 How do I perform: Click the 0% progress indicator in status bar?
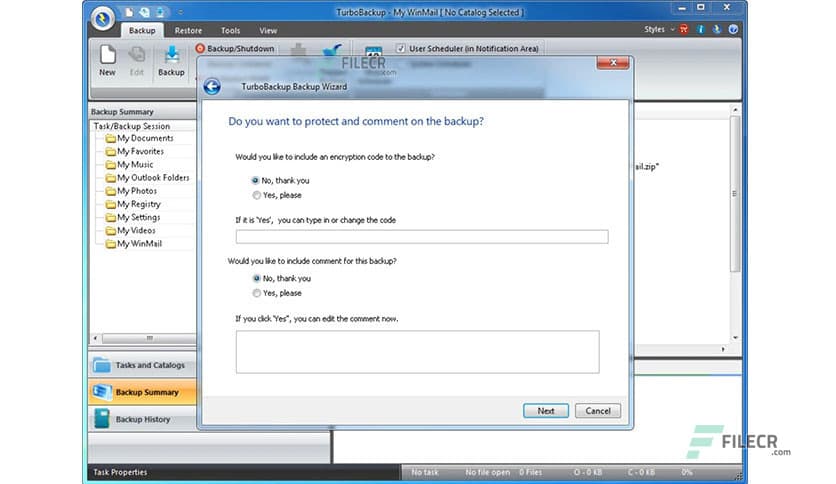687,472
